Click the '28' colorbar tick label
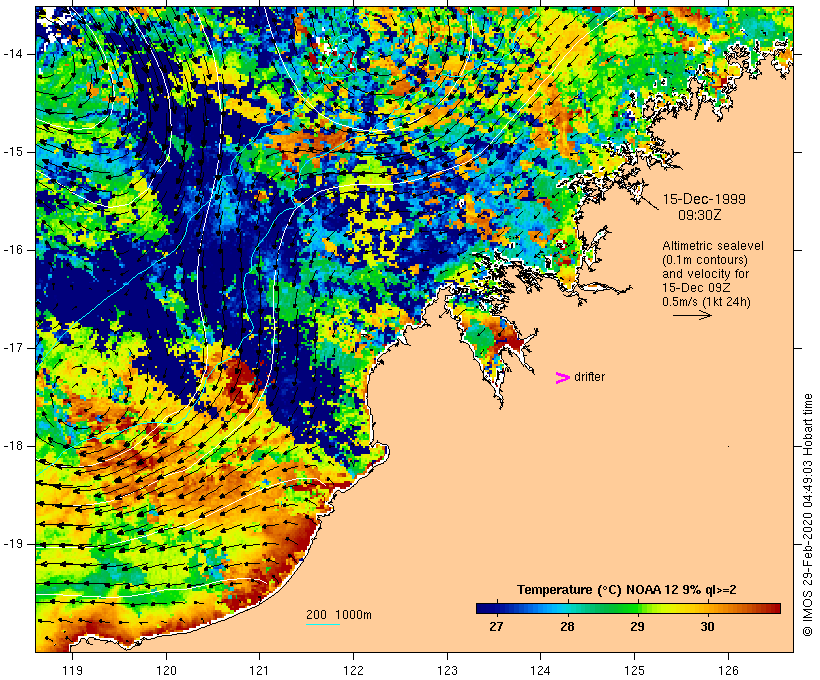 [x=567, y=626]
